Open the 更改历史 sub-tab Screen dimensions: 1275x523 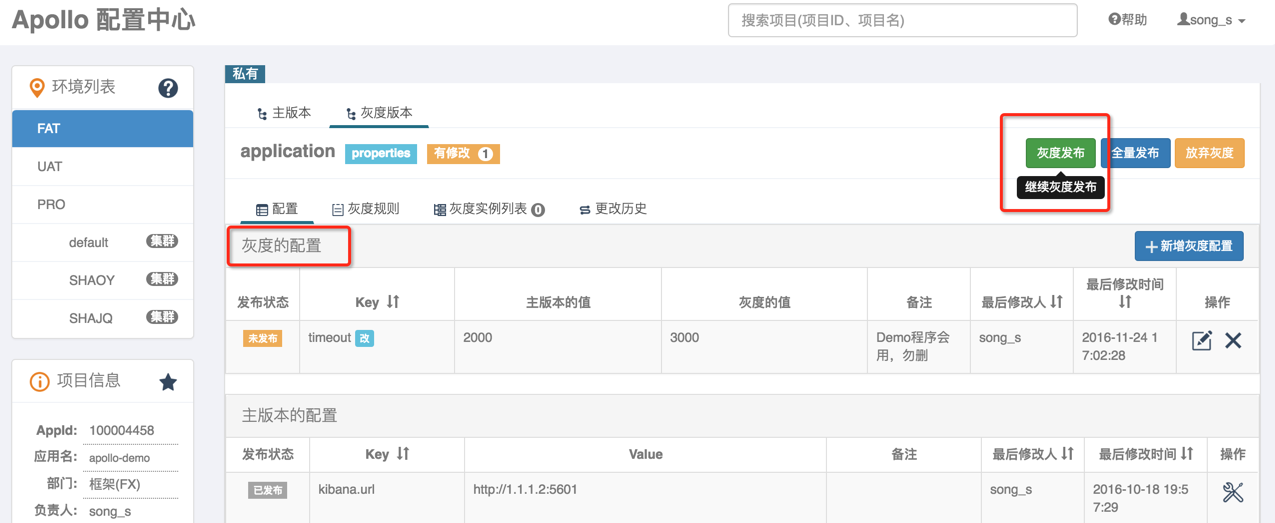click(613, 208)
